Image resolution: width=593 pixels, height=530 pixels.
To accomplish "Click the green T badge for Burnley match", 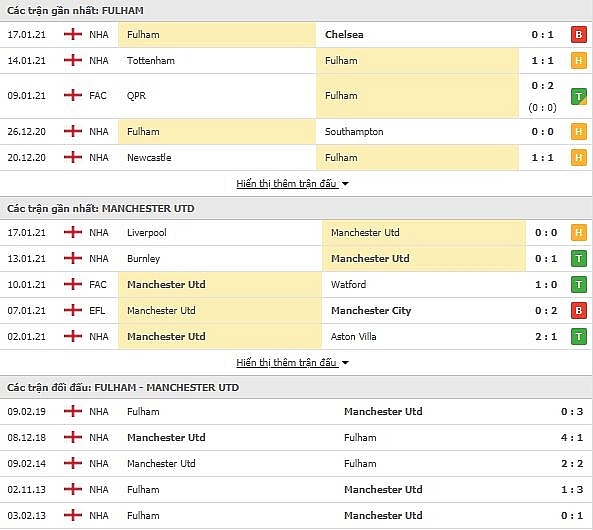I will [x=579, y=259].
